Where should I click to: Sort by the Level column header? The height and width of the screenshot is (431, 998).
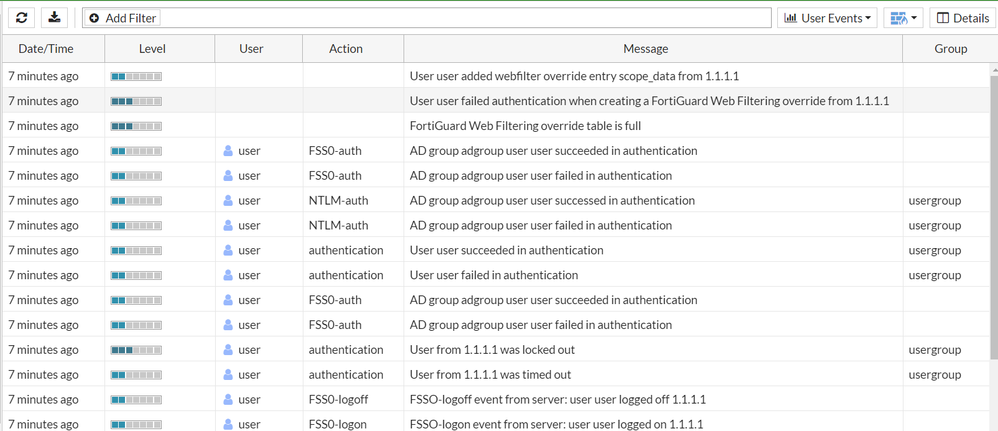[152, 48]
